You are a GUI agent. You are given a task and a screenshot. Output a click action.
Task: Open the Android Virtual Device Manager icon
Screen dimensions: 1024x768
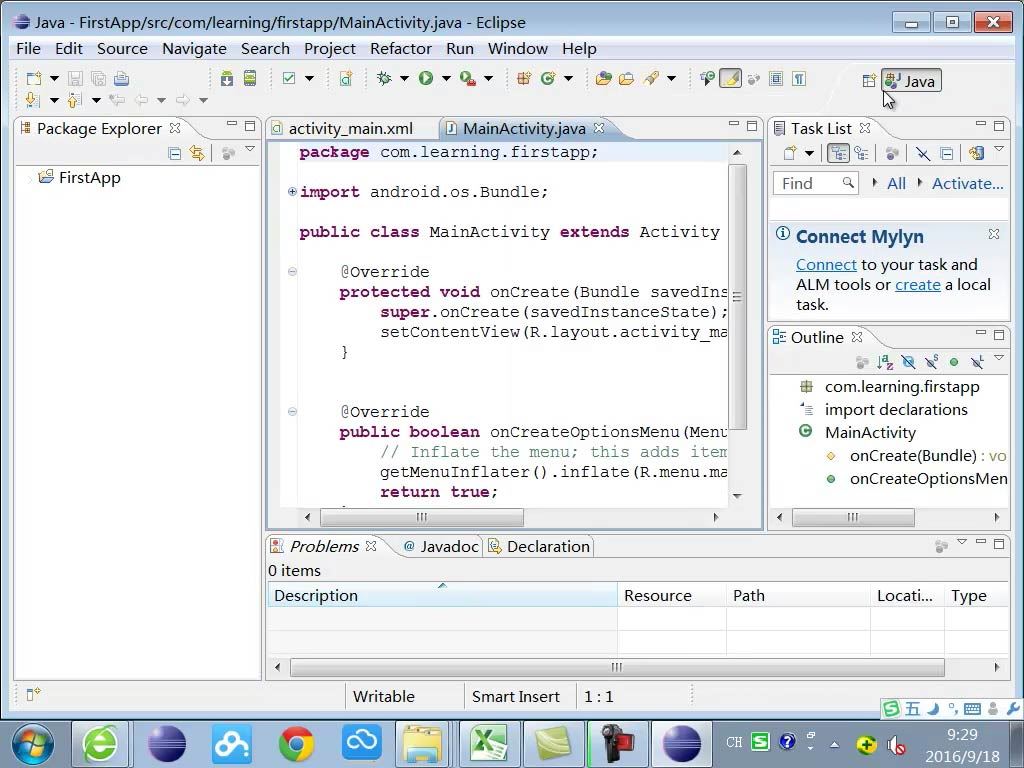click(250, 79)
